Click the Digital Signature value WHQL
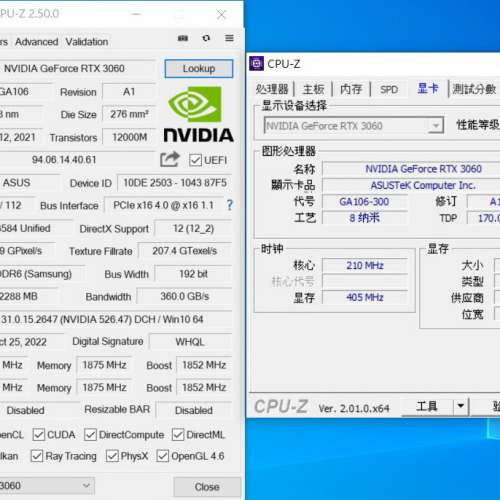 [x=190, y=342]
